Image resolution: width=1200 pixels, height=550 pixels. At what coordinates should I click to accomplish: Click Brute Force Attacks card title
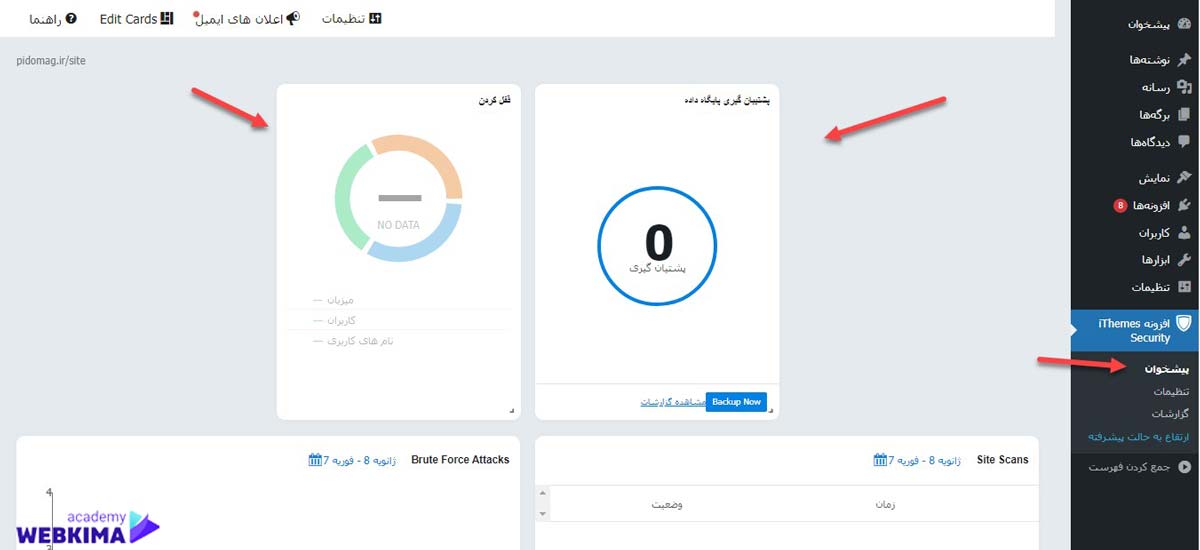460,460
